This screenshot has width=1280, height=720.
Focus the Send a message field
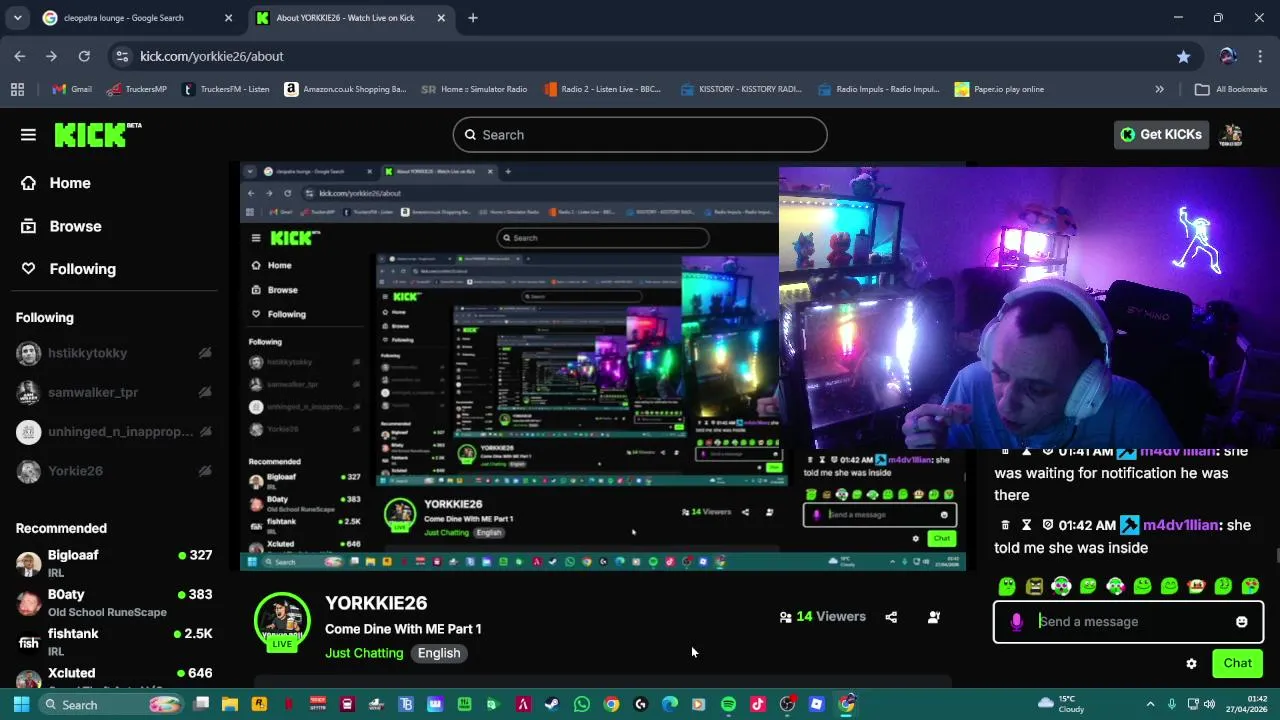1128,622
